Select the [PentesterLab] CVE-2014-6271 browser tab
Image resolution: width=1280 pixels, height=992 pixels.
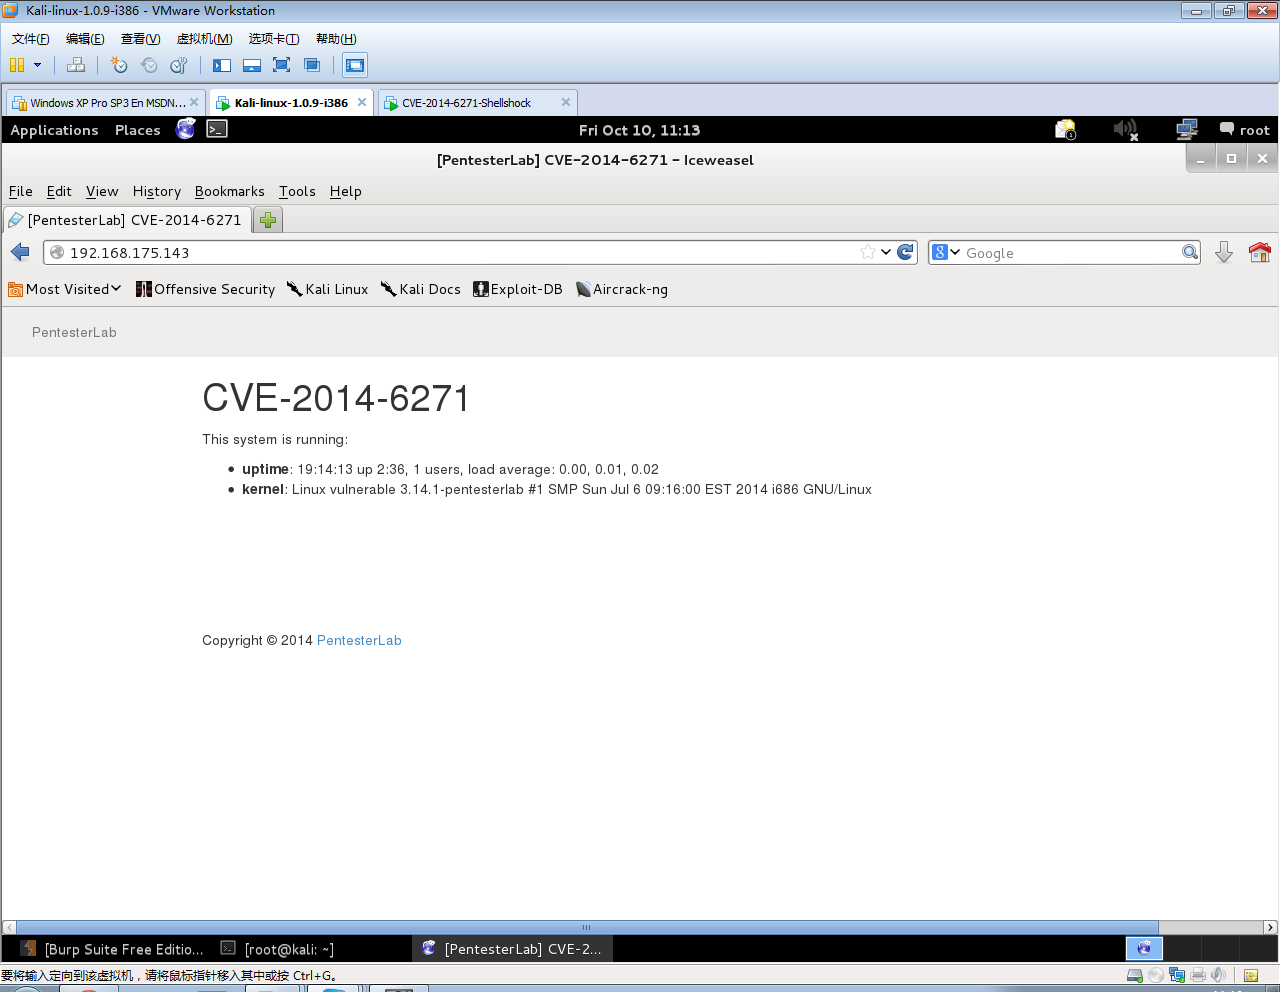[127, 220]
